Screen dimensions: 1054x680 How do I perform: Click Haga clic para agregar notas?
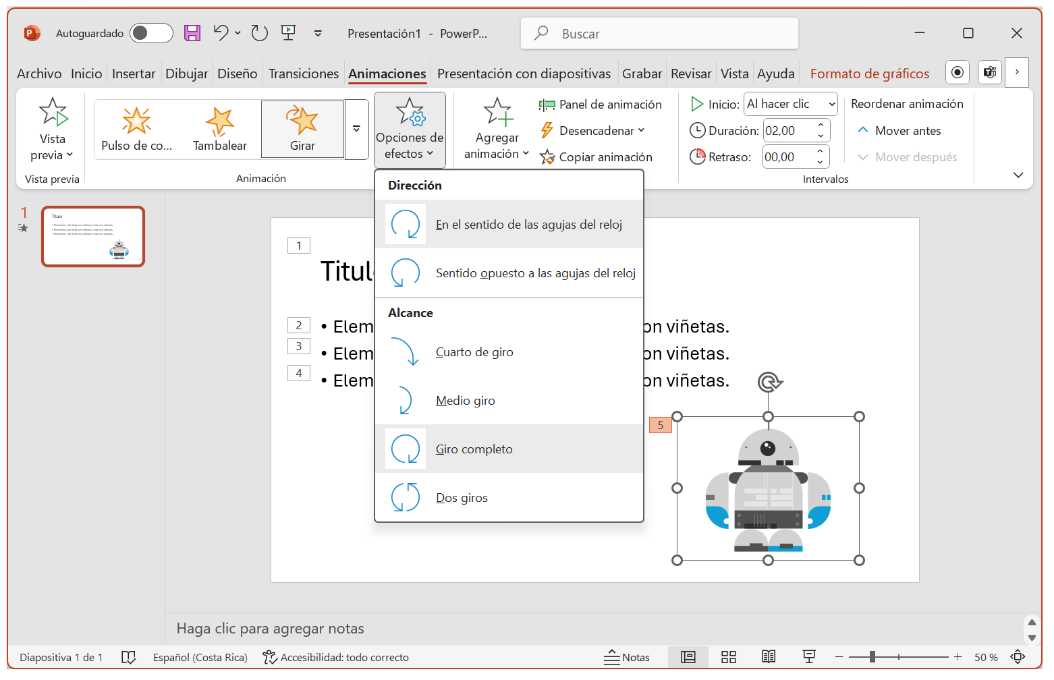tap(270, 629)
